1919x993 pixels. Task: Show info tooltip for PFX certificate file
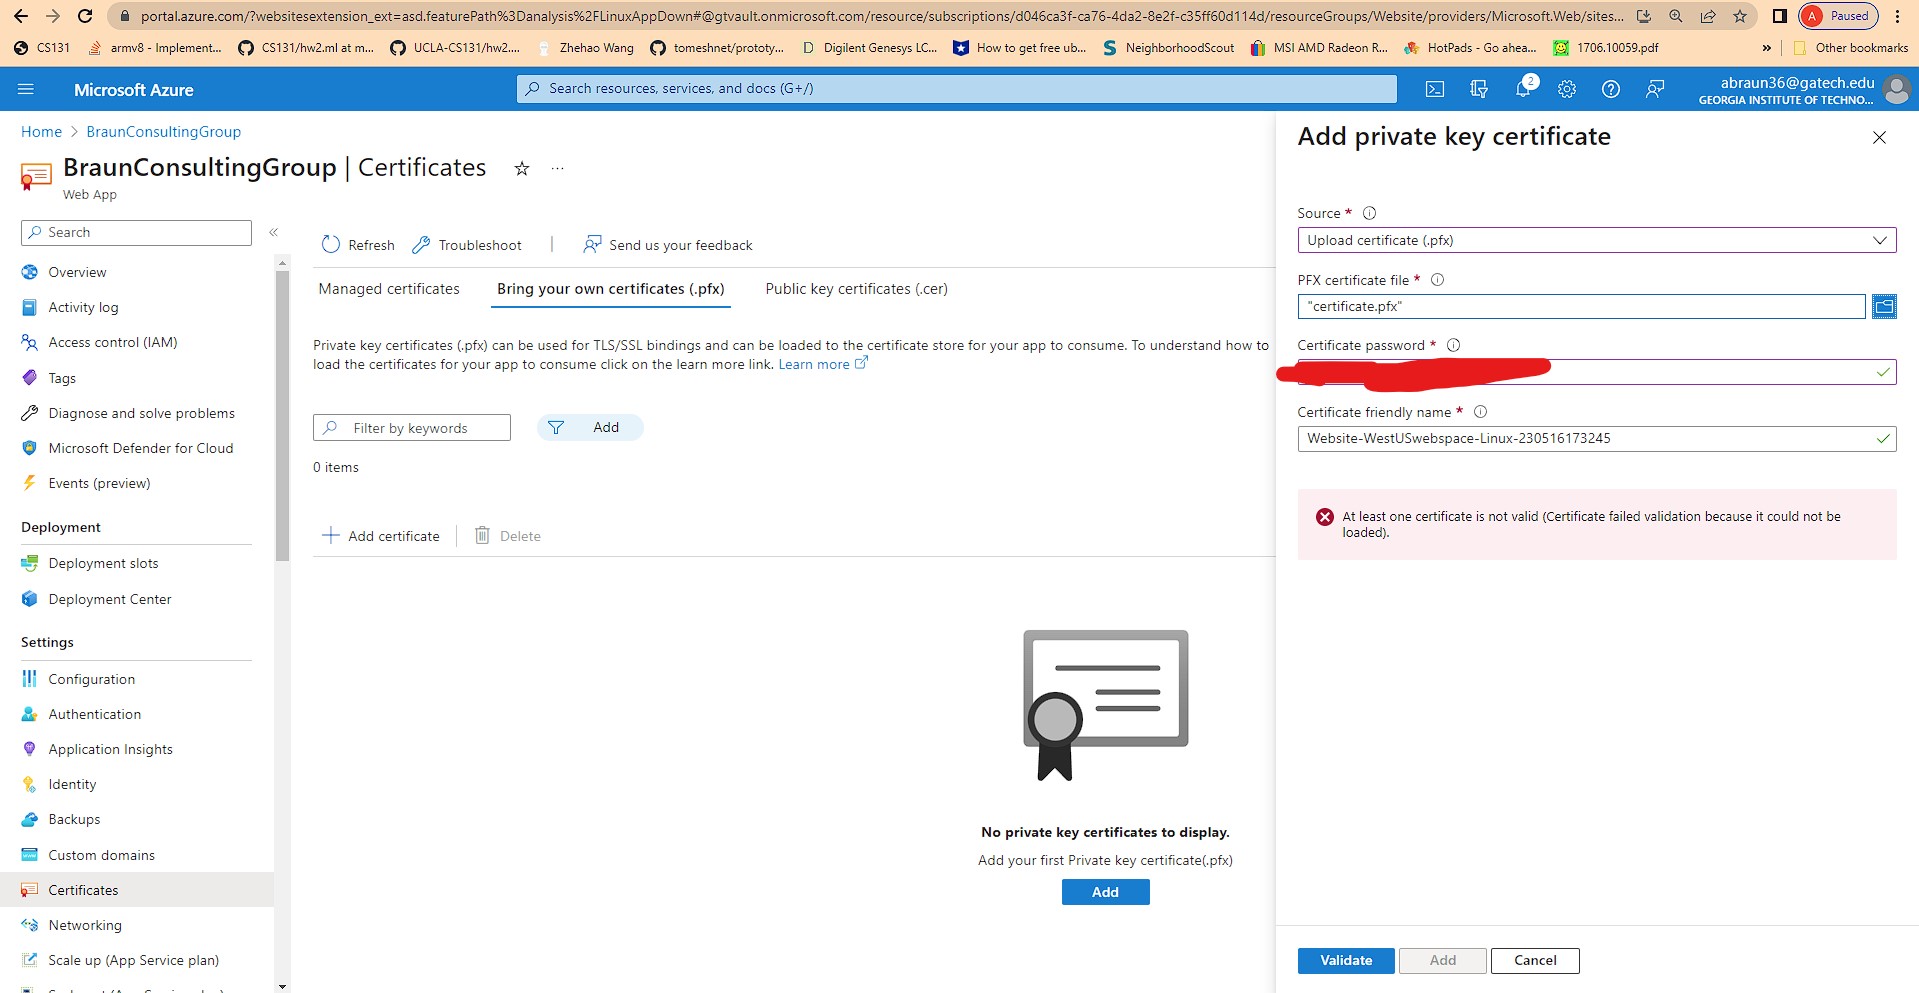click(x=1437, y=280)
